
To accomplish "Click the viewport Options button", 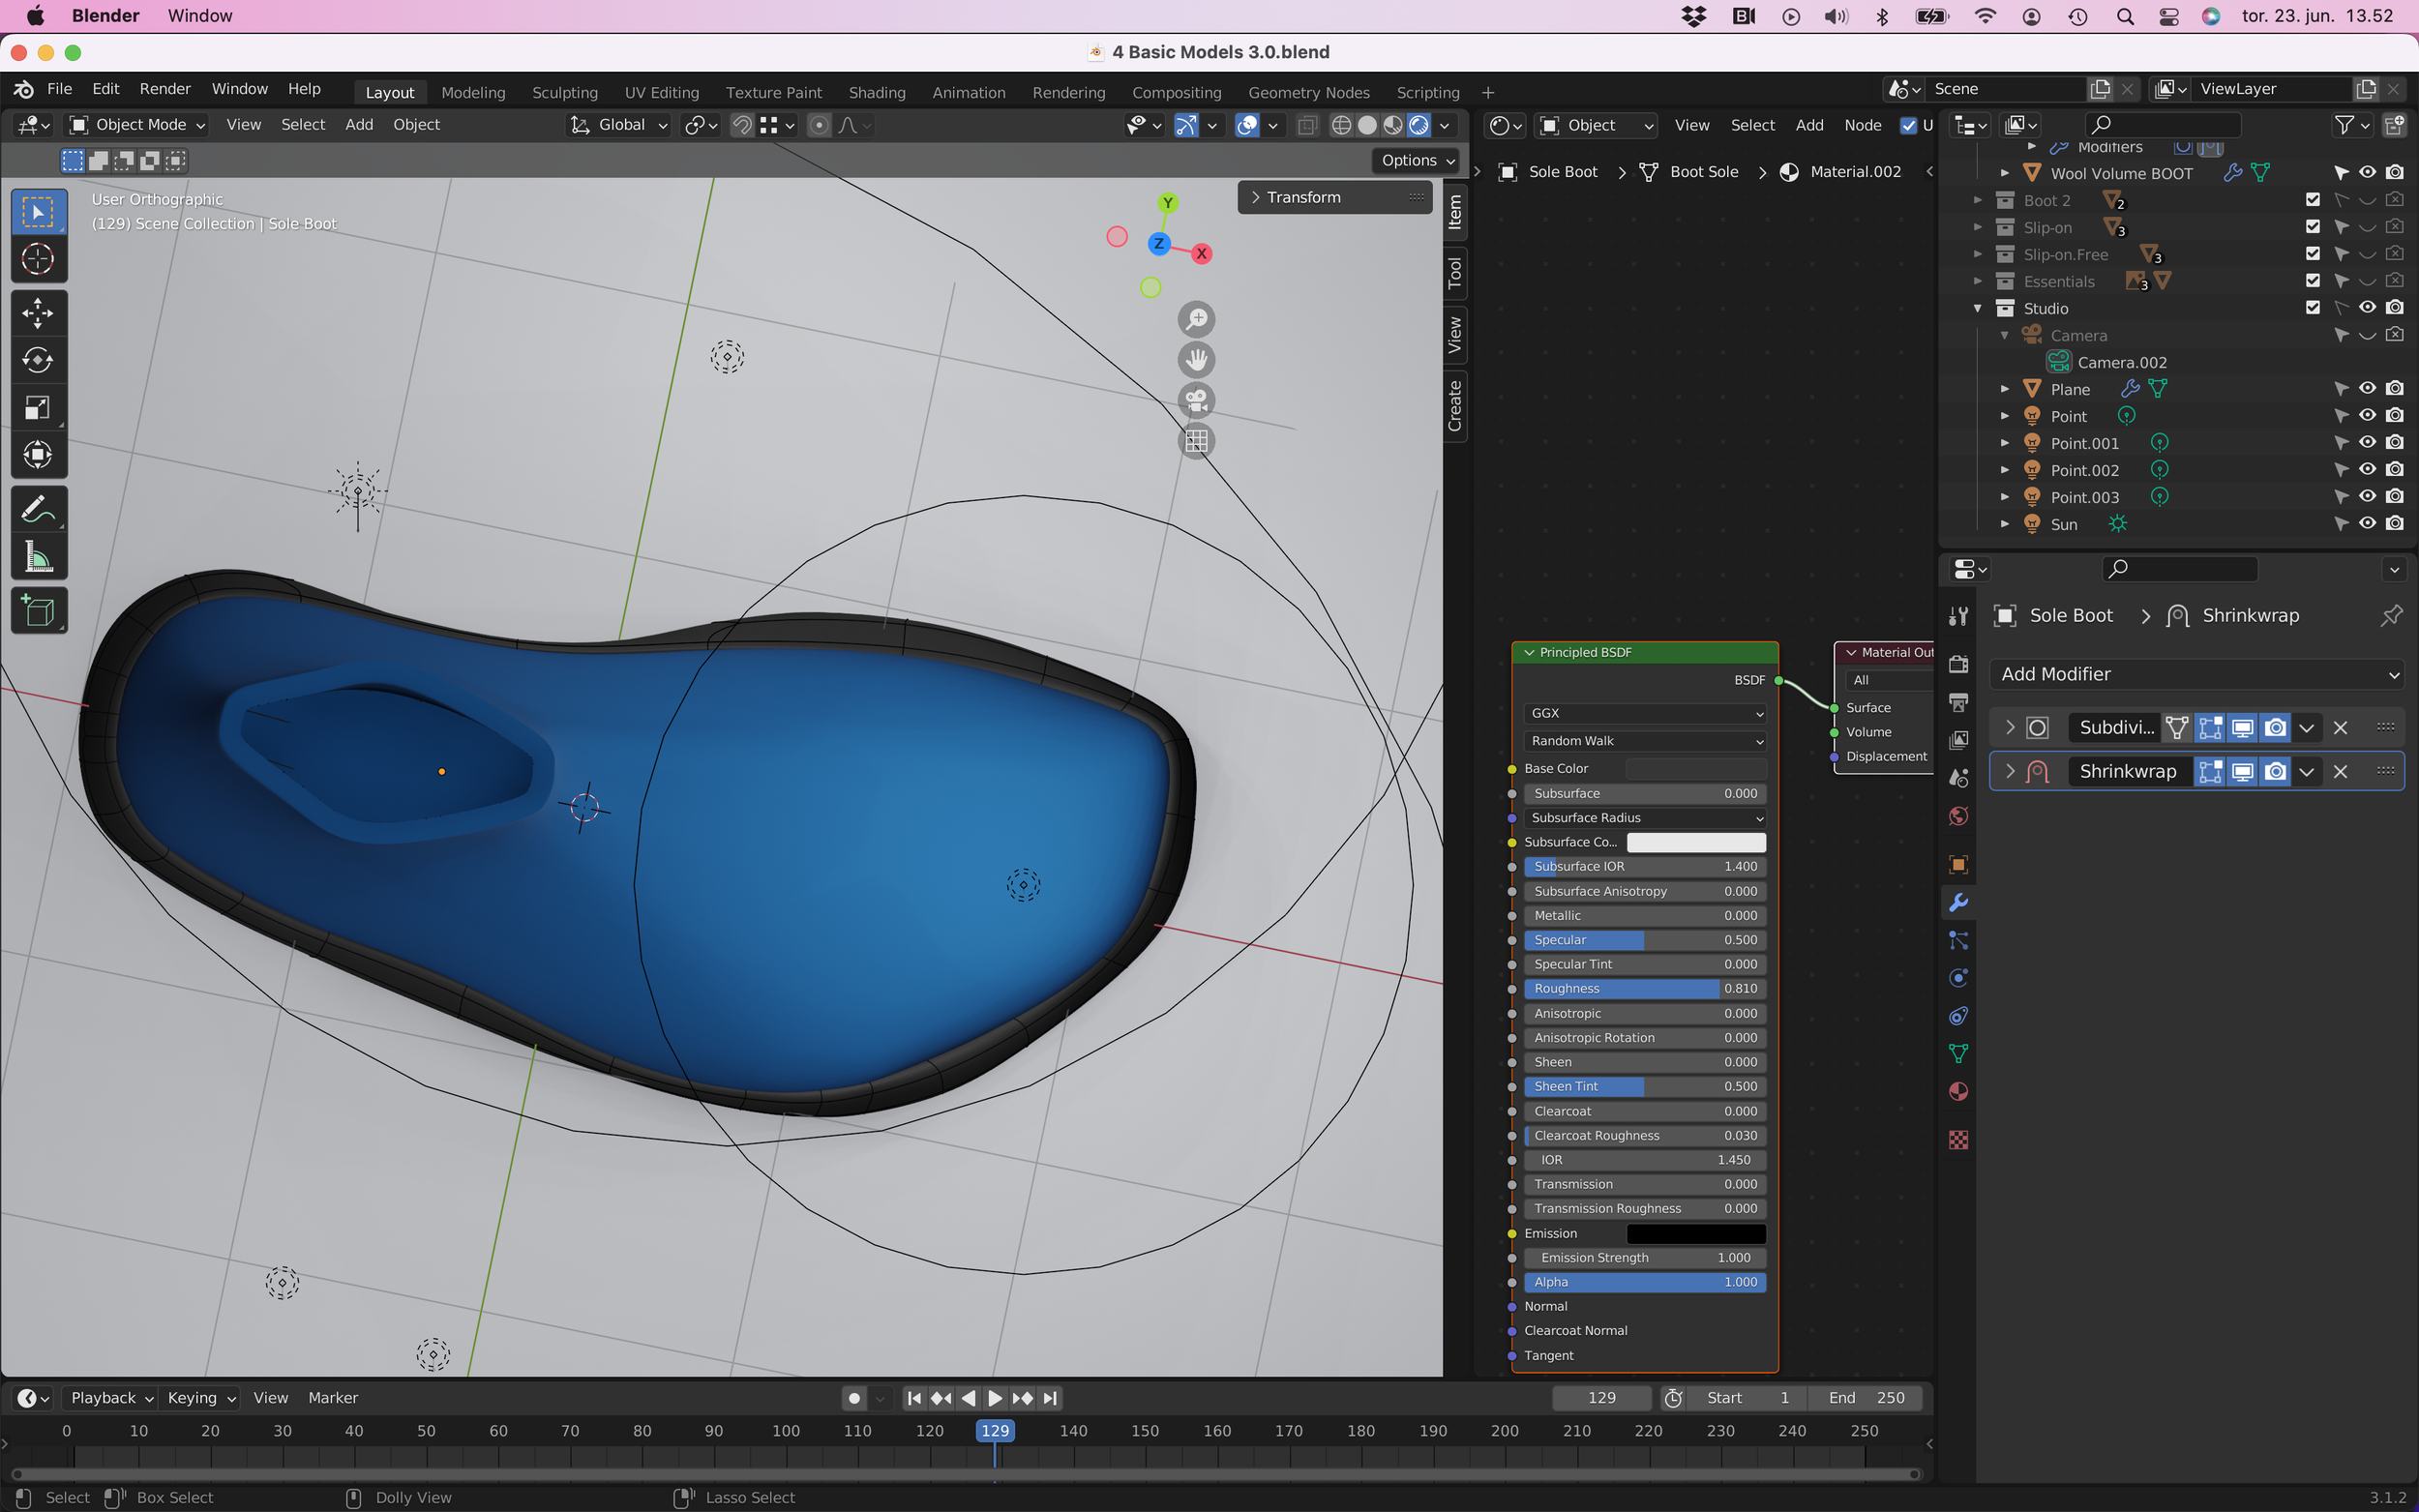I will 1416,160.
